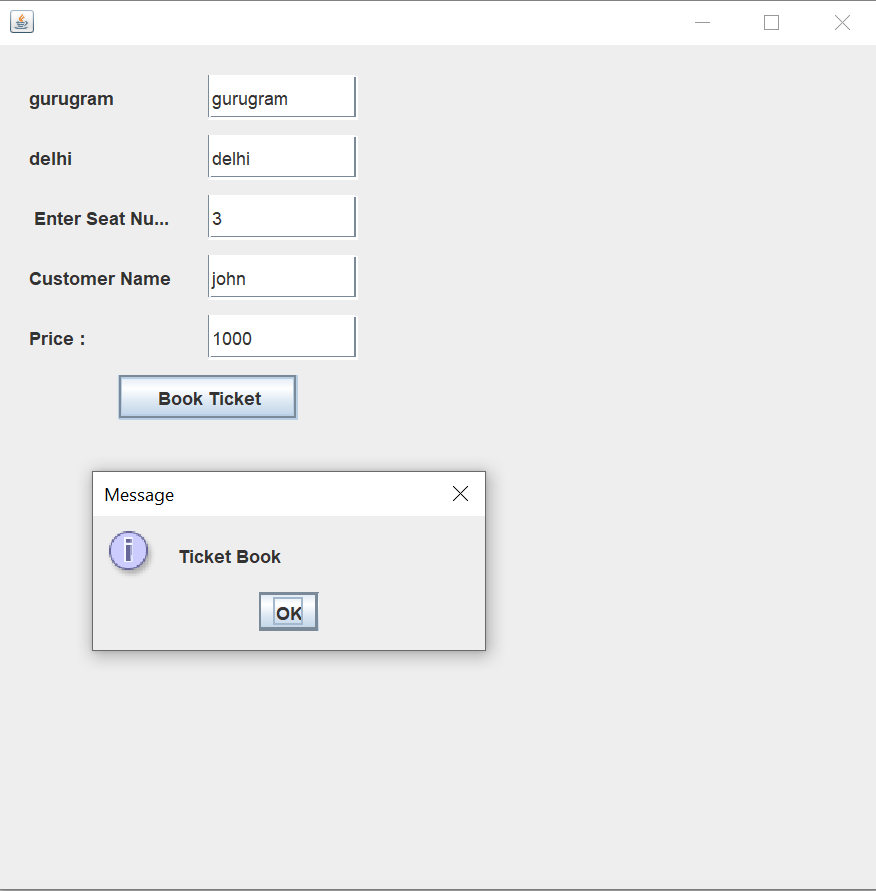Screen dimensions: 876x891
Task: Focus the delhi text field
Action: [x=282, y=157]
